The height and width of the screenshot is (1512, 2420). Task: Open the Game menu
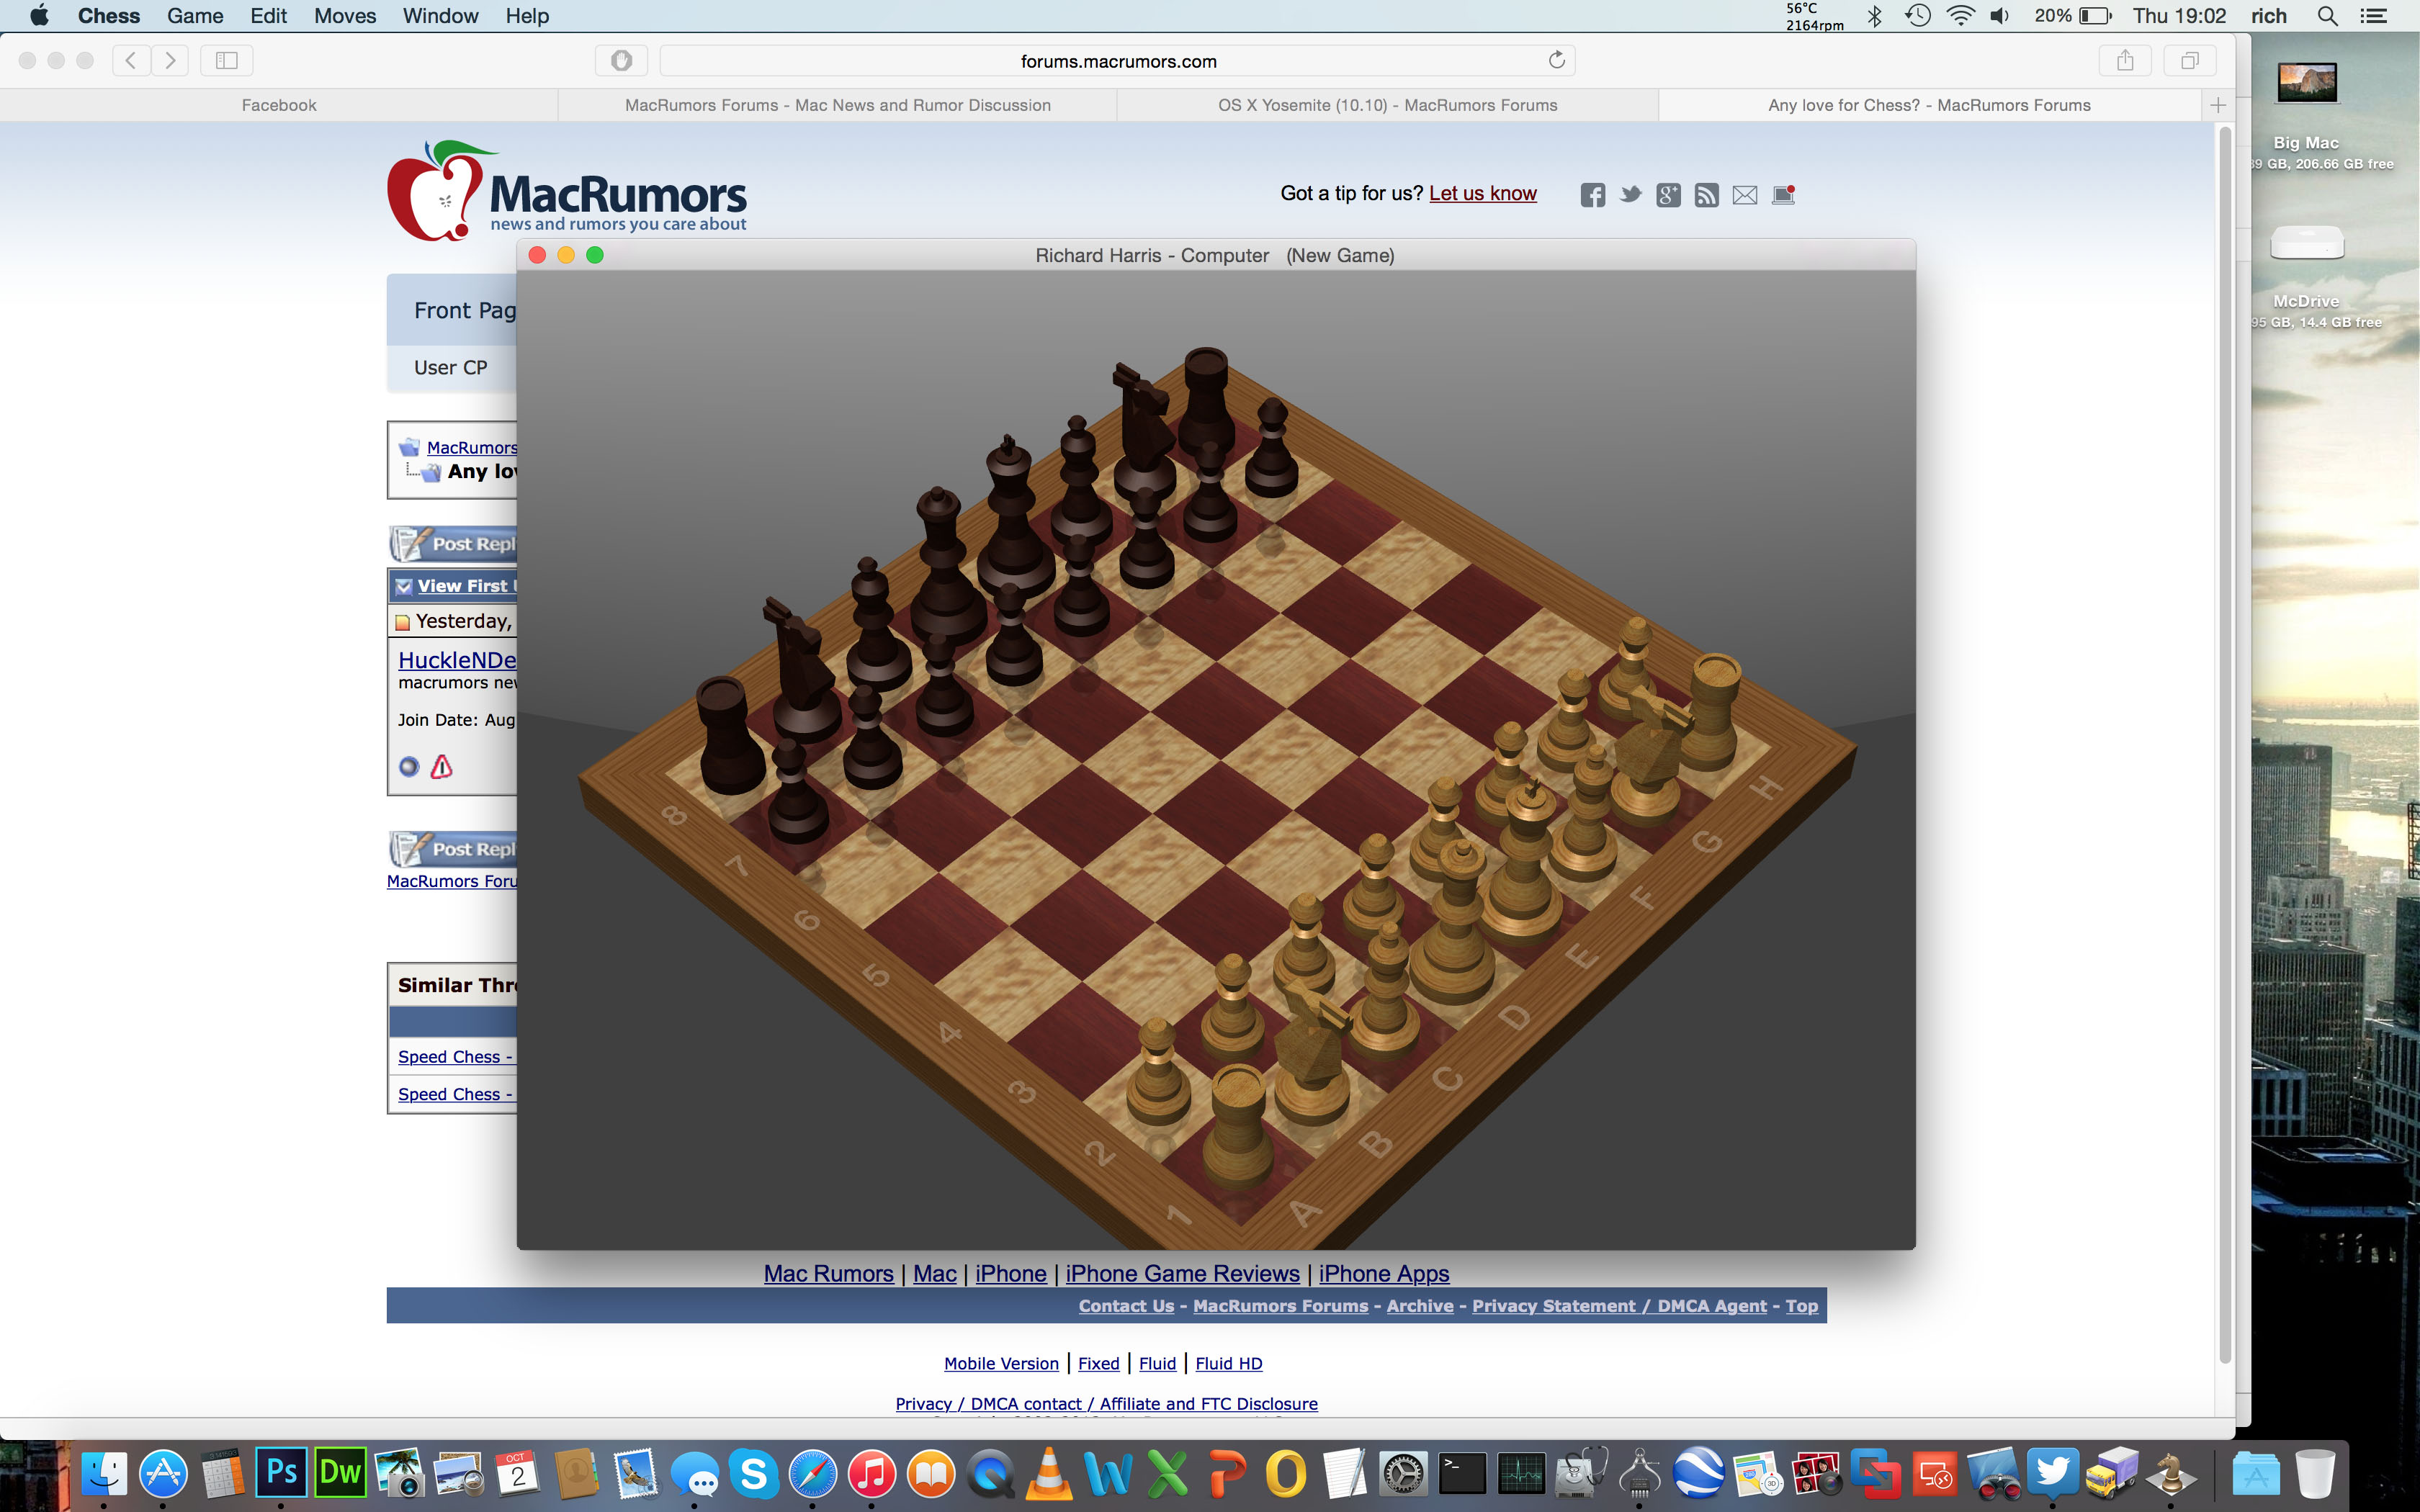pos(195,16)
